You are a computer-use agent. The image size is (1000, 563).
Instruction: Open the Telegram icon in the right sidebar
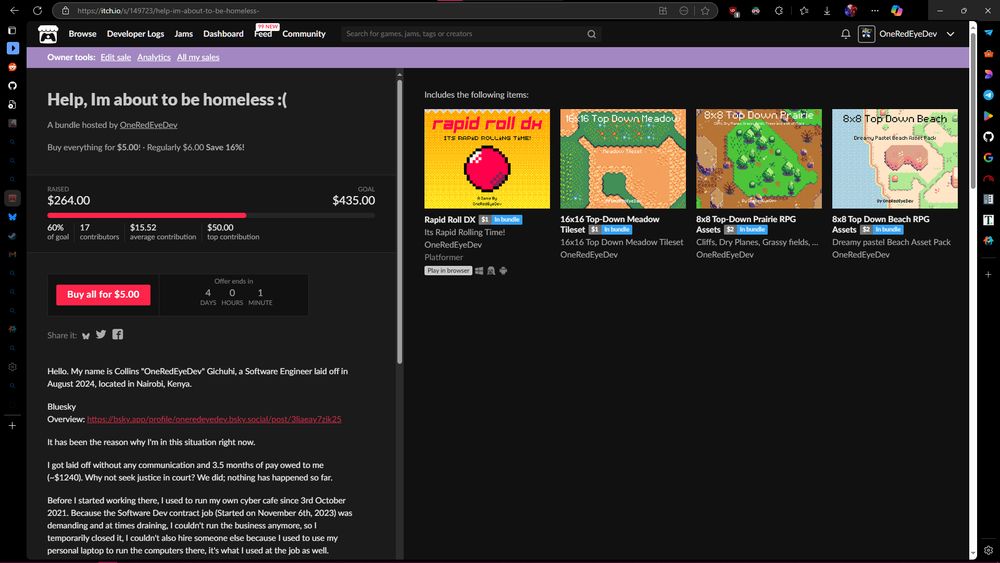click(989, 95)
